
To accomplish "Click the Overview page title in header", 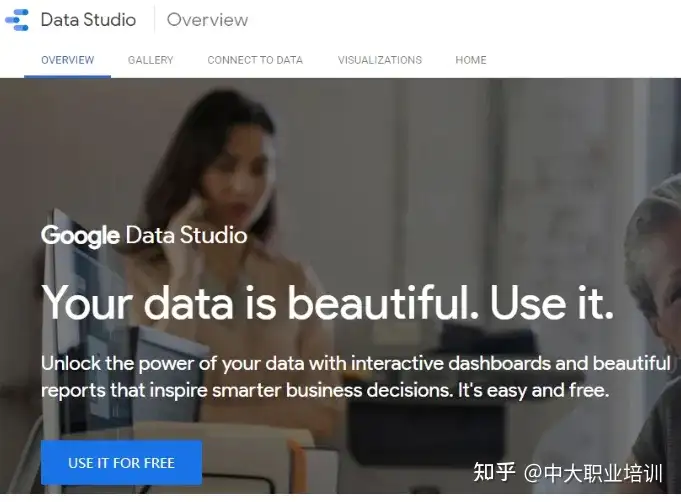I will [207, 20].
